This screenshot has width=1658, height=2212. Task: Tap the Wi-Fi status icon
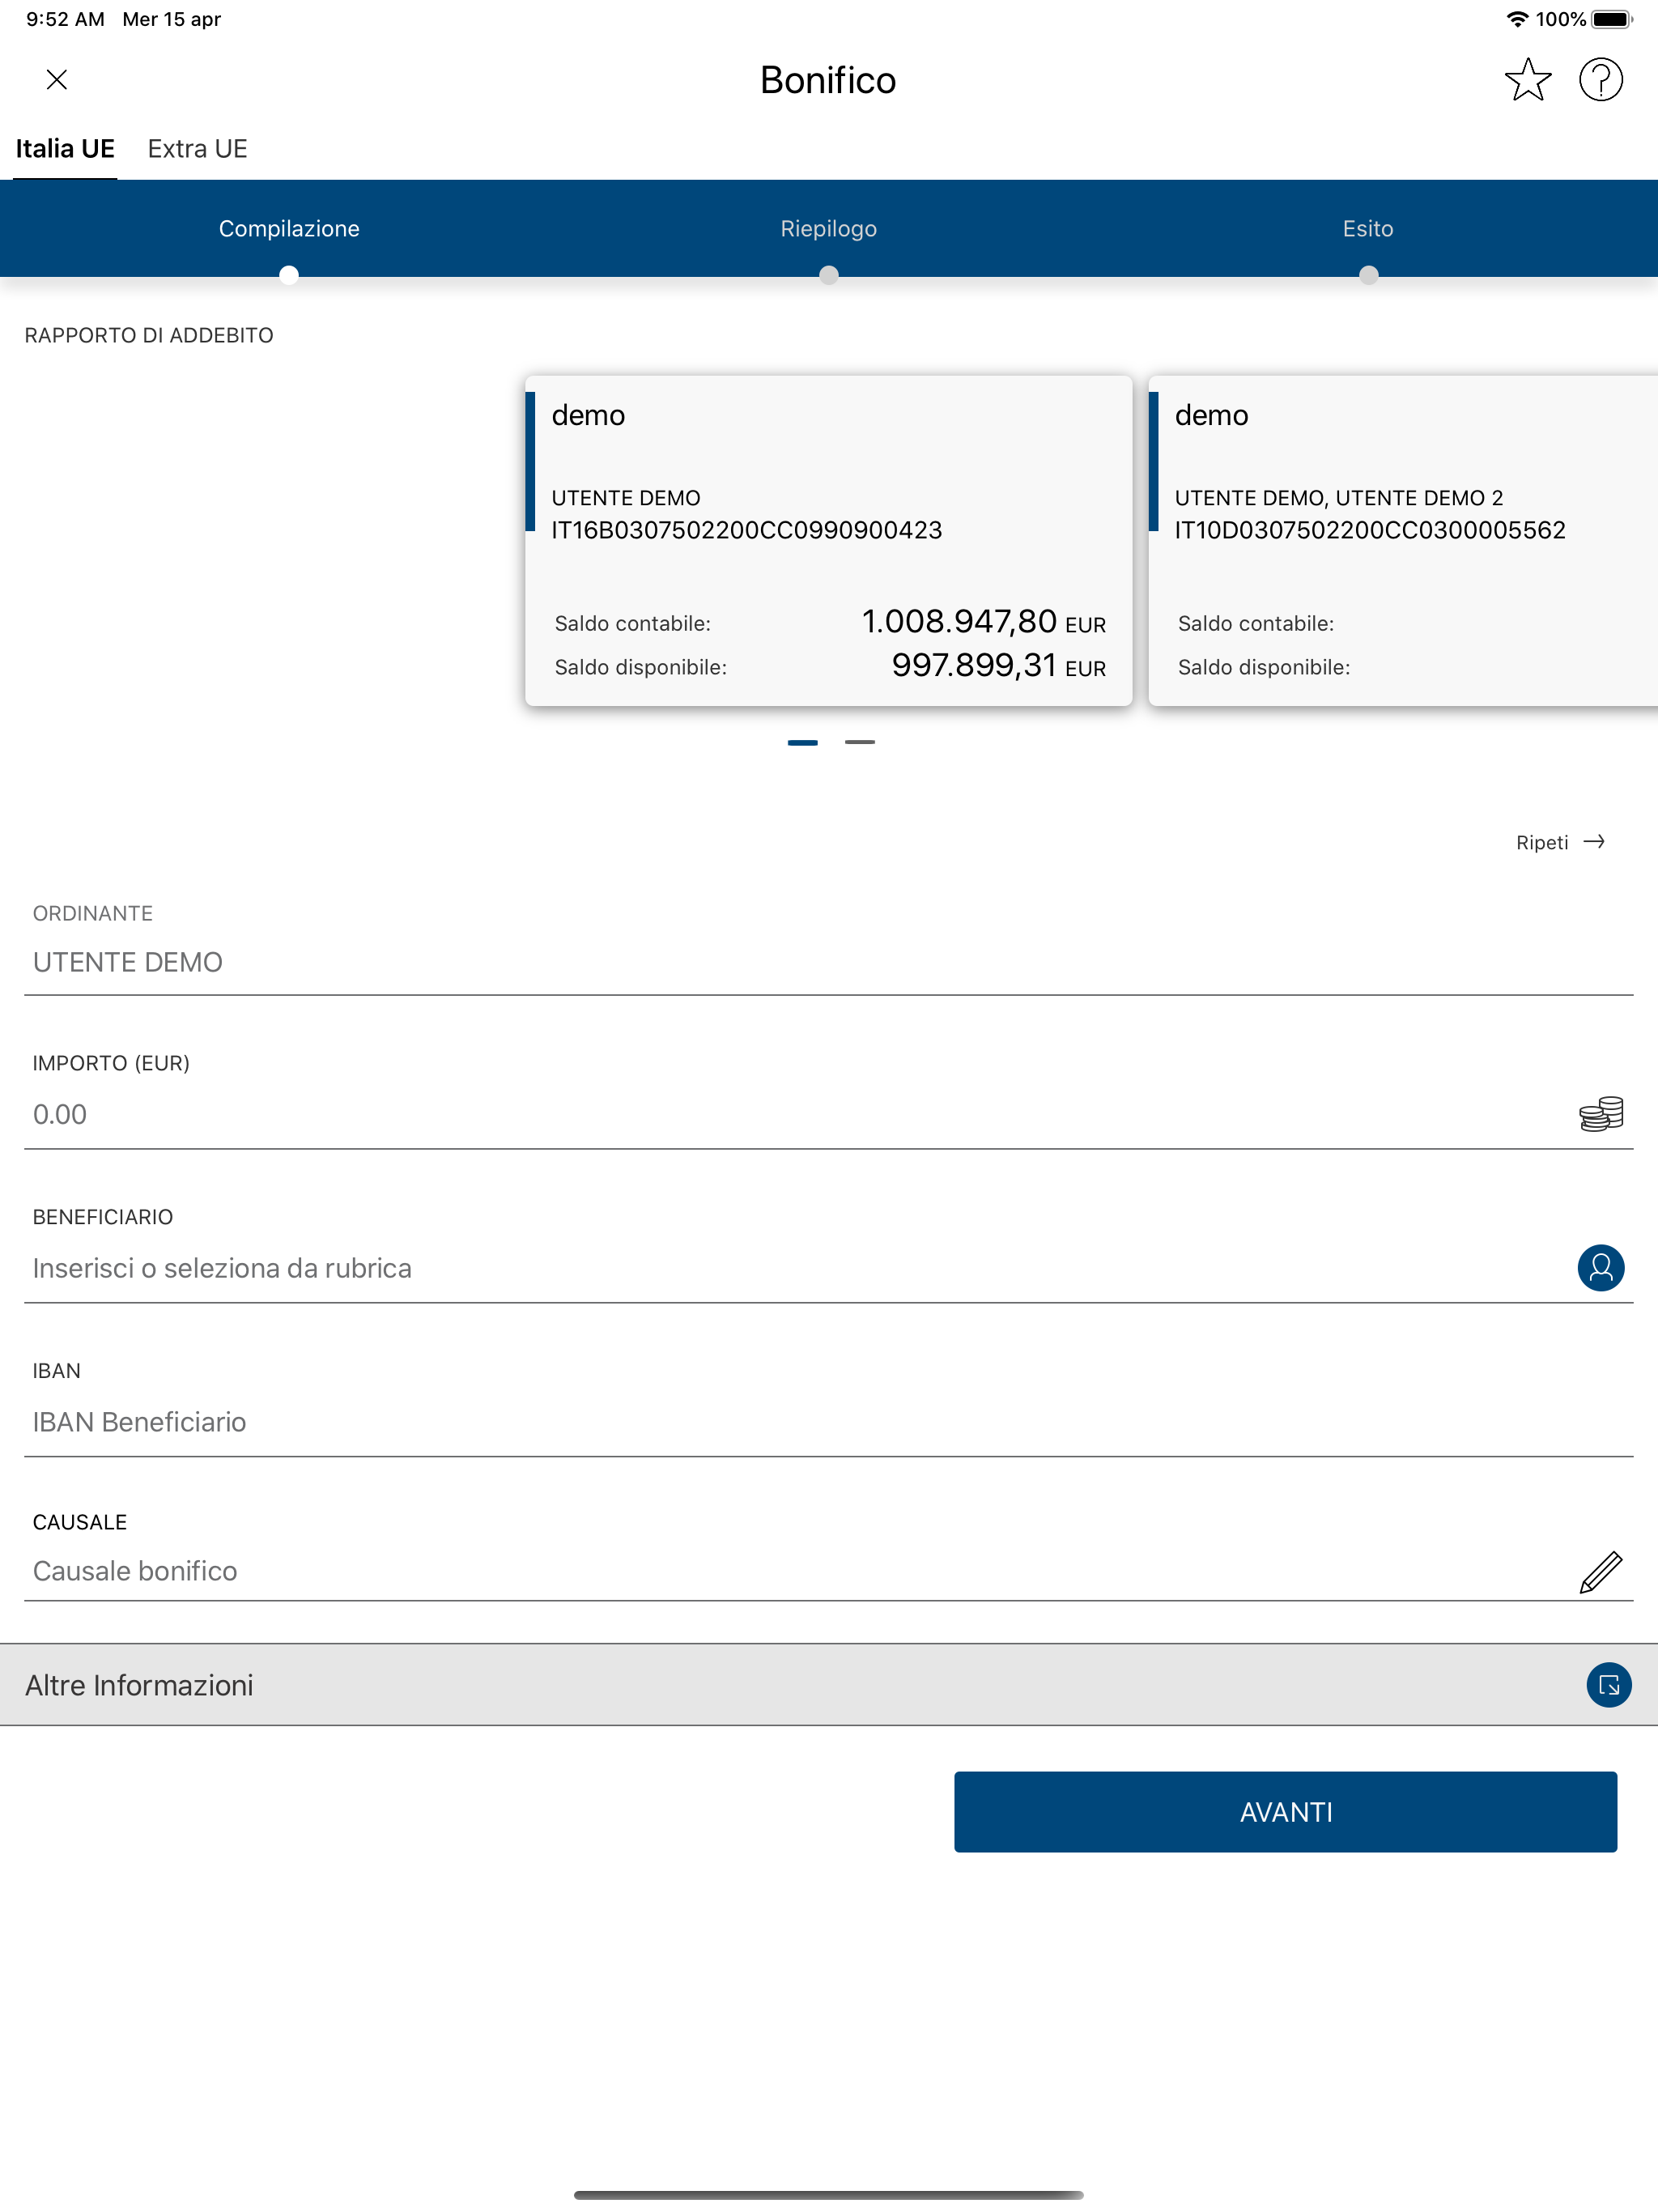pos(1517,19)
